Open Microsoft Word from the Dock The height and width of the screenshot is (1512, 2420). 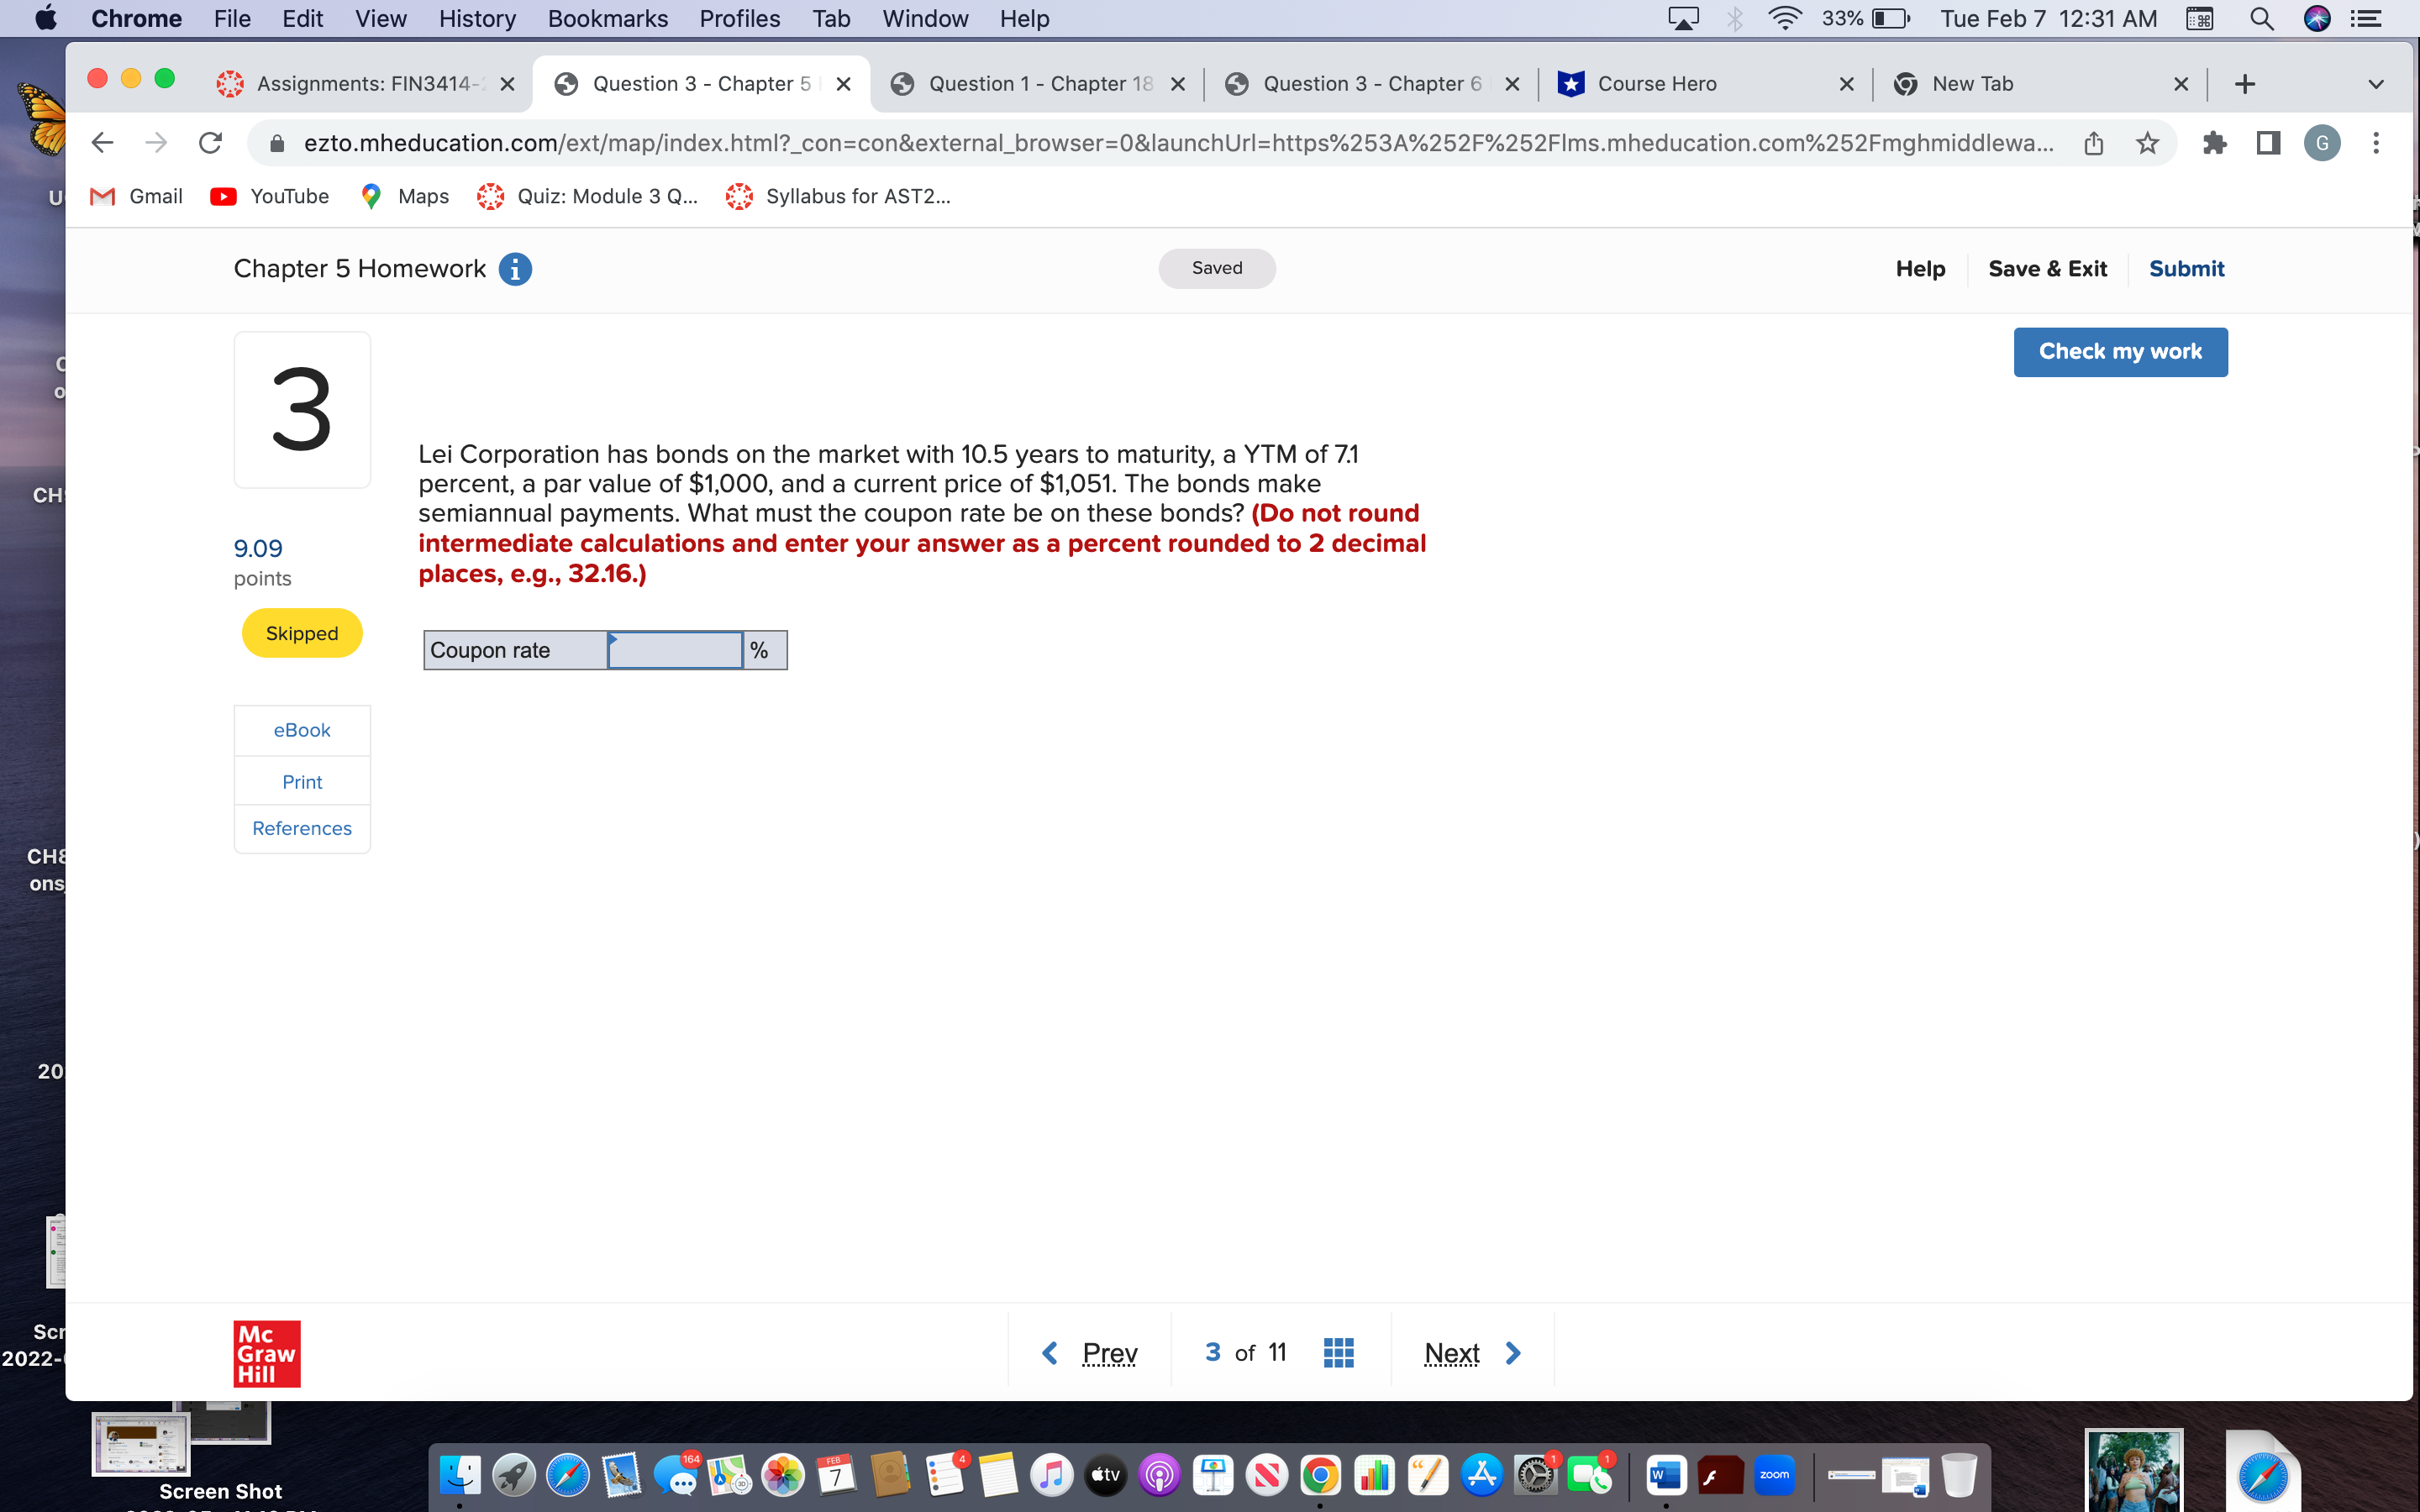point(1667,1474)
